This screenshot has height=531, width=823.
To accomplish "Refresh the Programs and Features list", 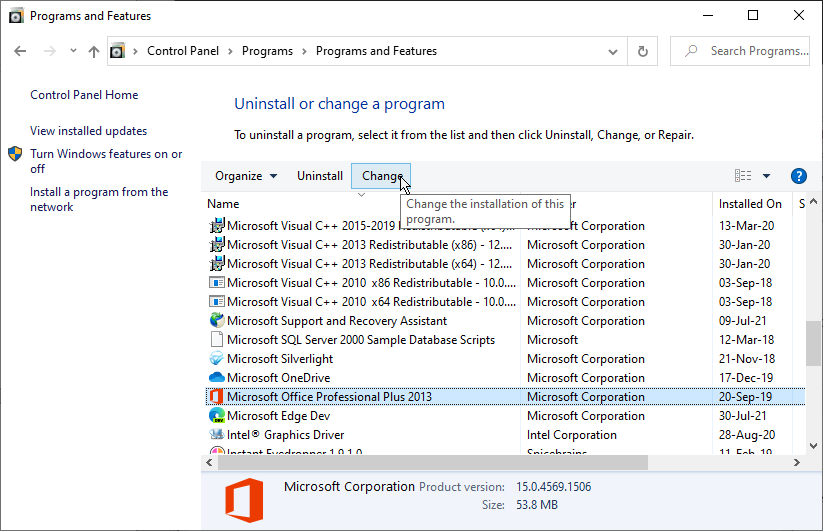I will (x=642, y=51).
